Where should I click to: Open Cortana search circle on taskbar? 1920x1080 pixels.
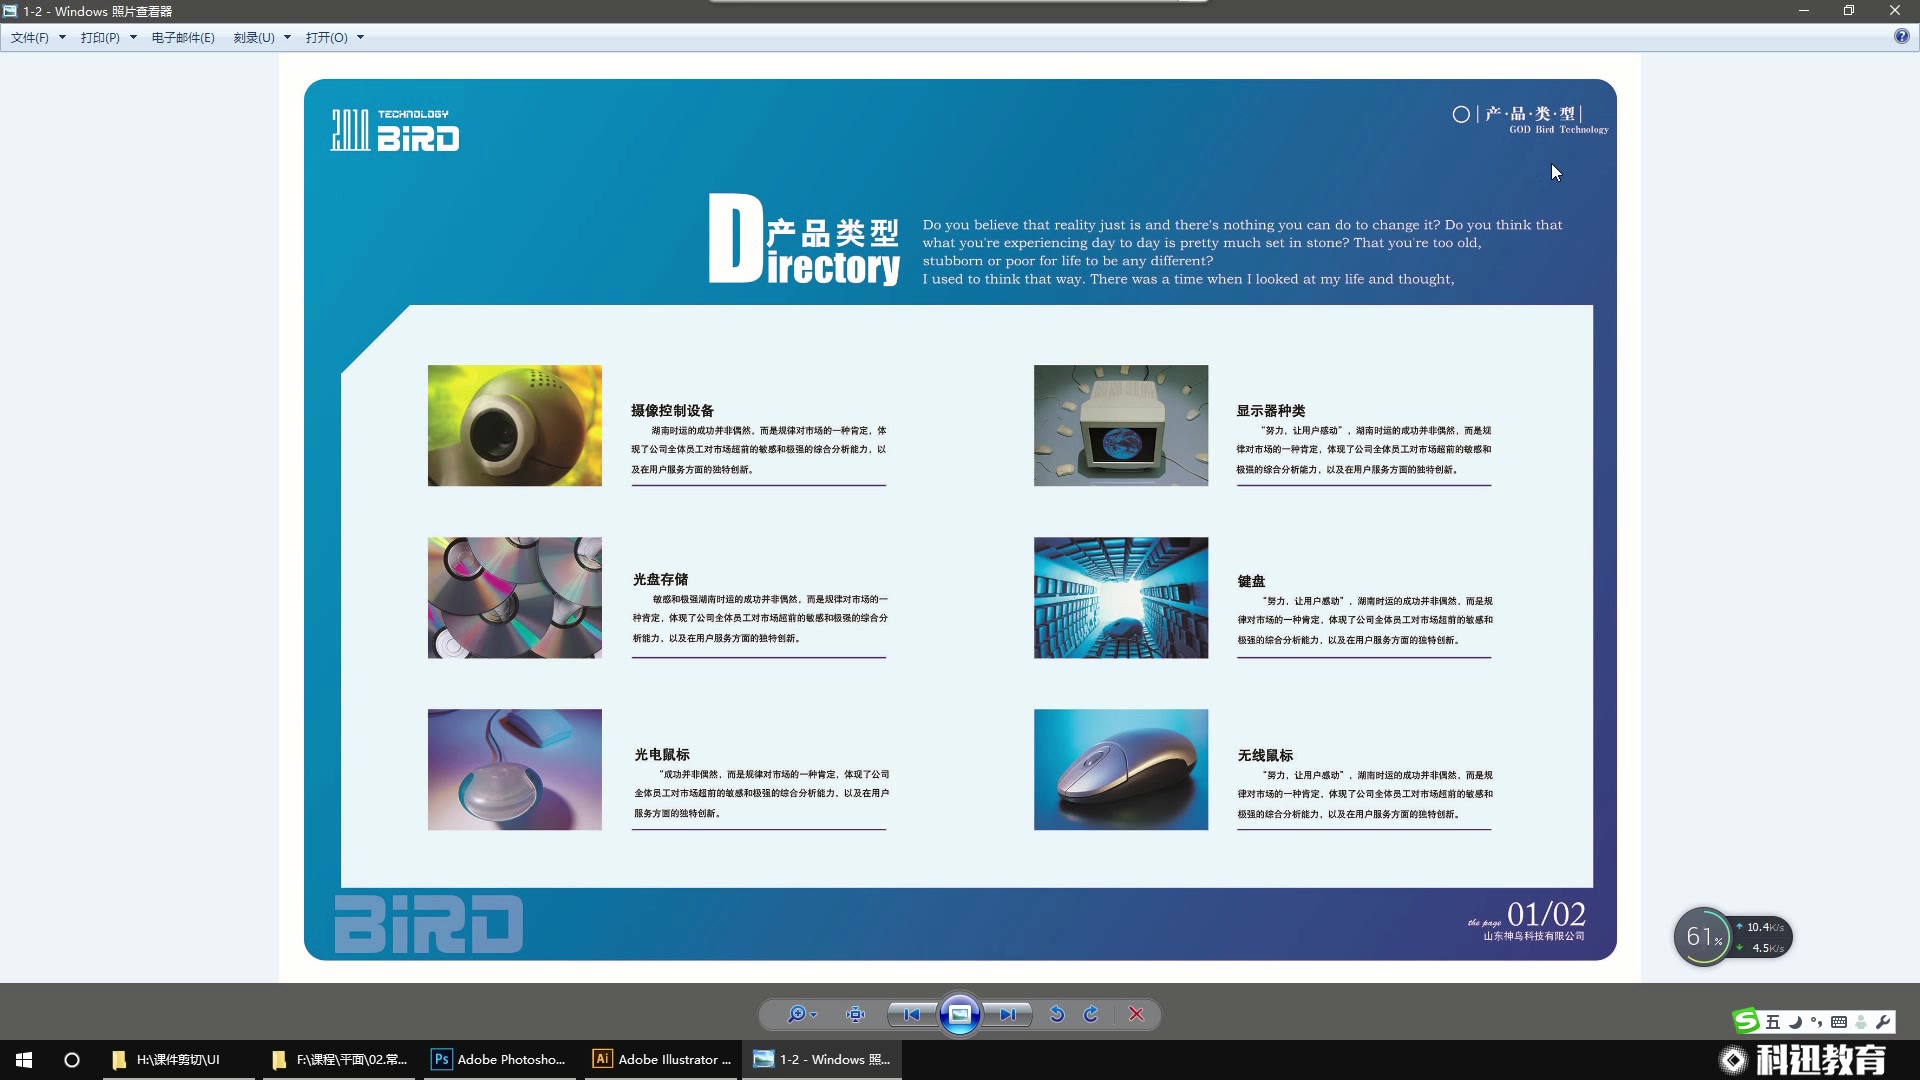coord(72,1059)
